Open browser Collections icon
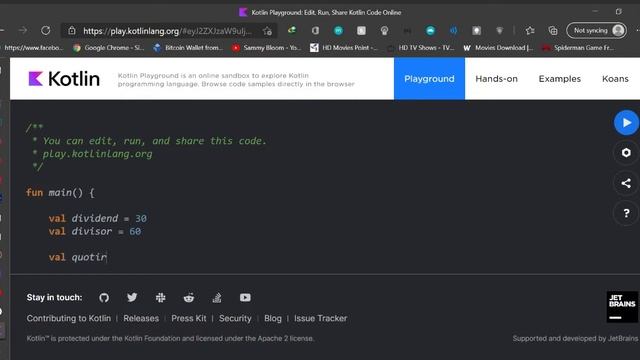The width and height of the screenshot is (640, 360). (x=553, y=31)
